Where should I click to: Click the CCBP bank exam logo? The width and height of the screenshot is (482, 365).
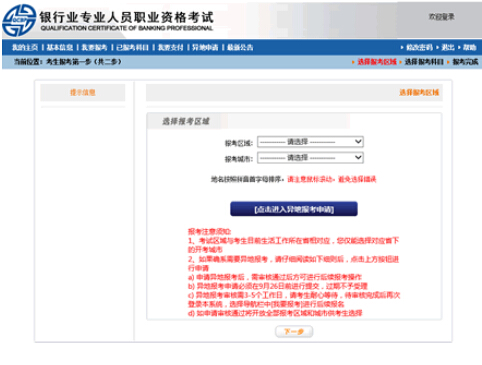point(19,20)
